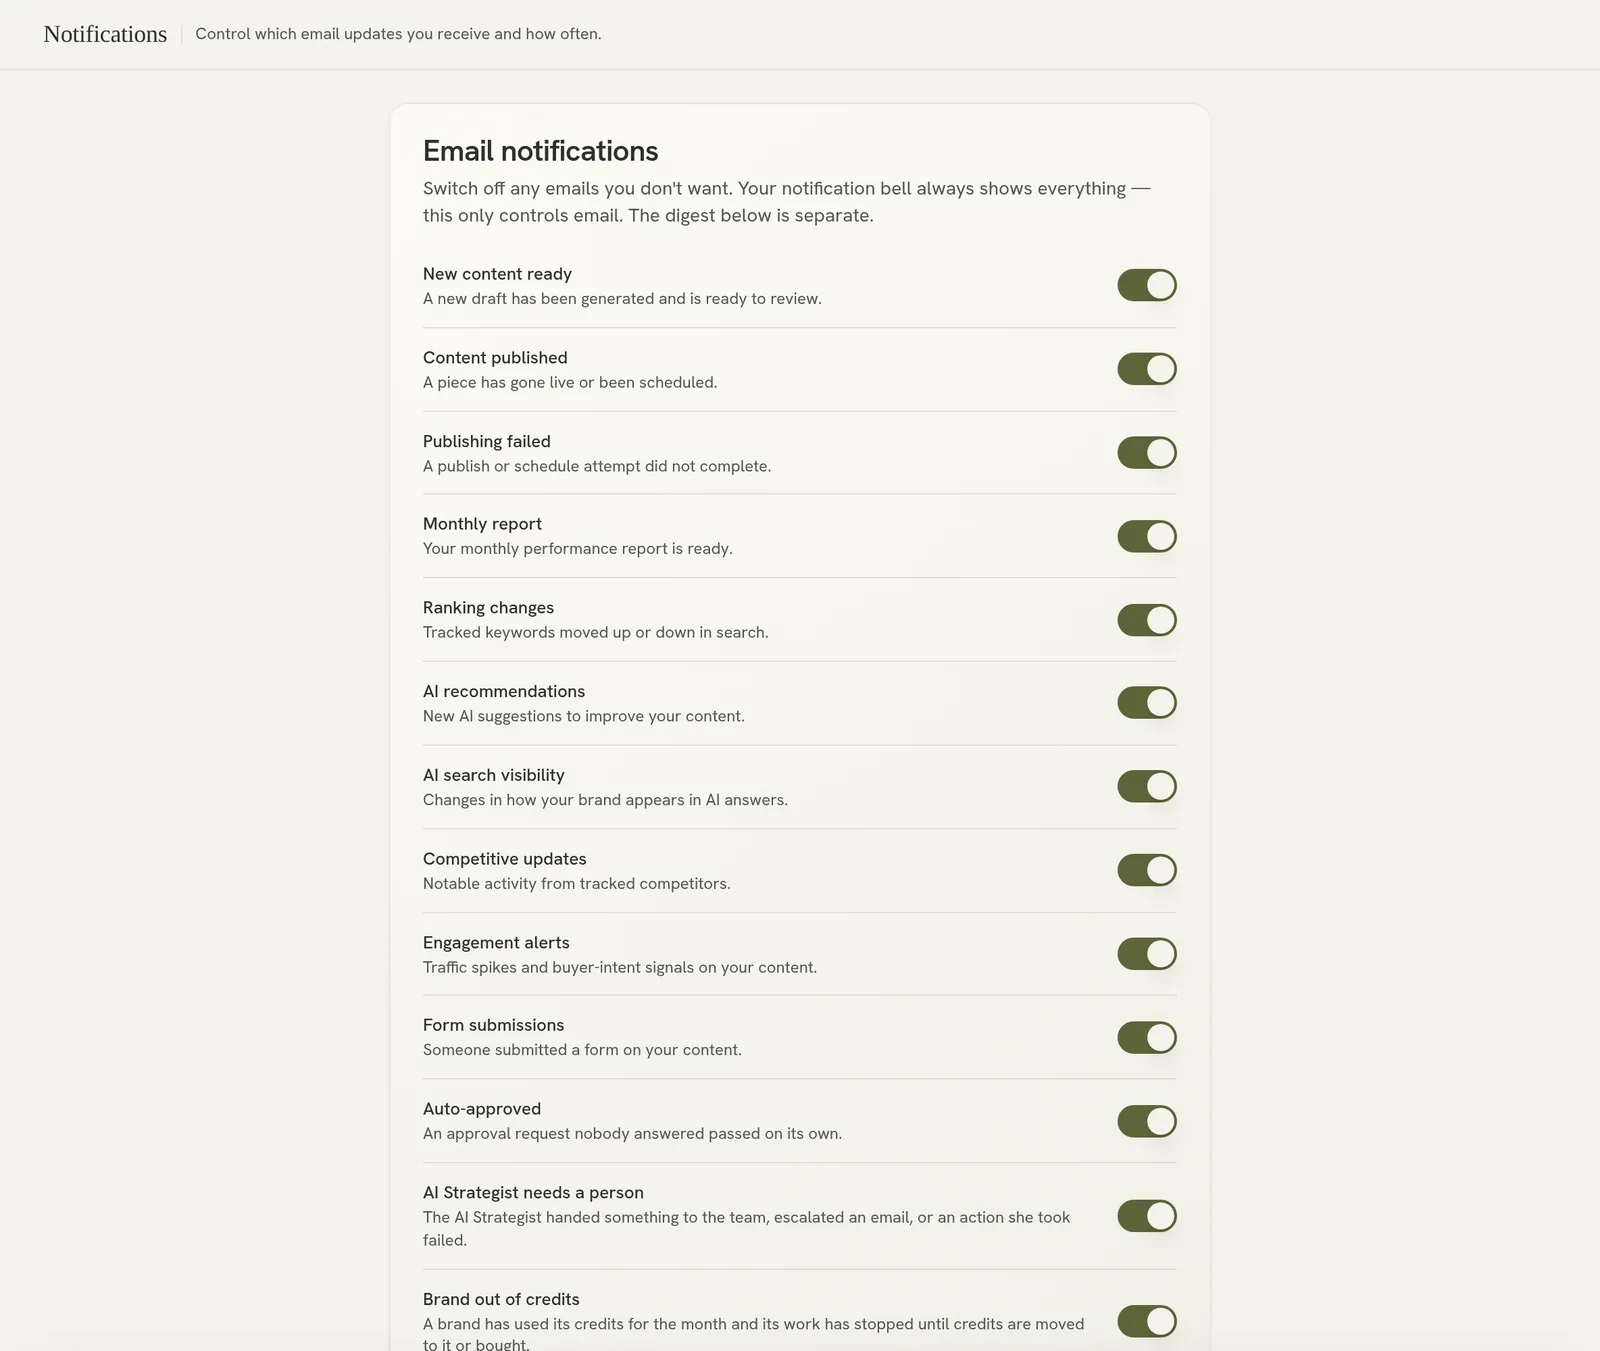This screenshot has width=1600, height=1351.
Task: Turn off Auto-approved notification switch
Action: coord(1147,1121)
